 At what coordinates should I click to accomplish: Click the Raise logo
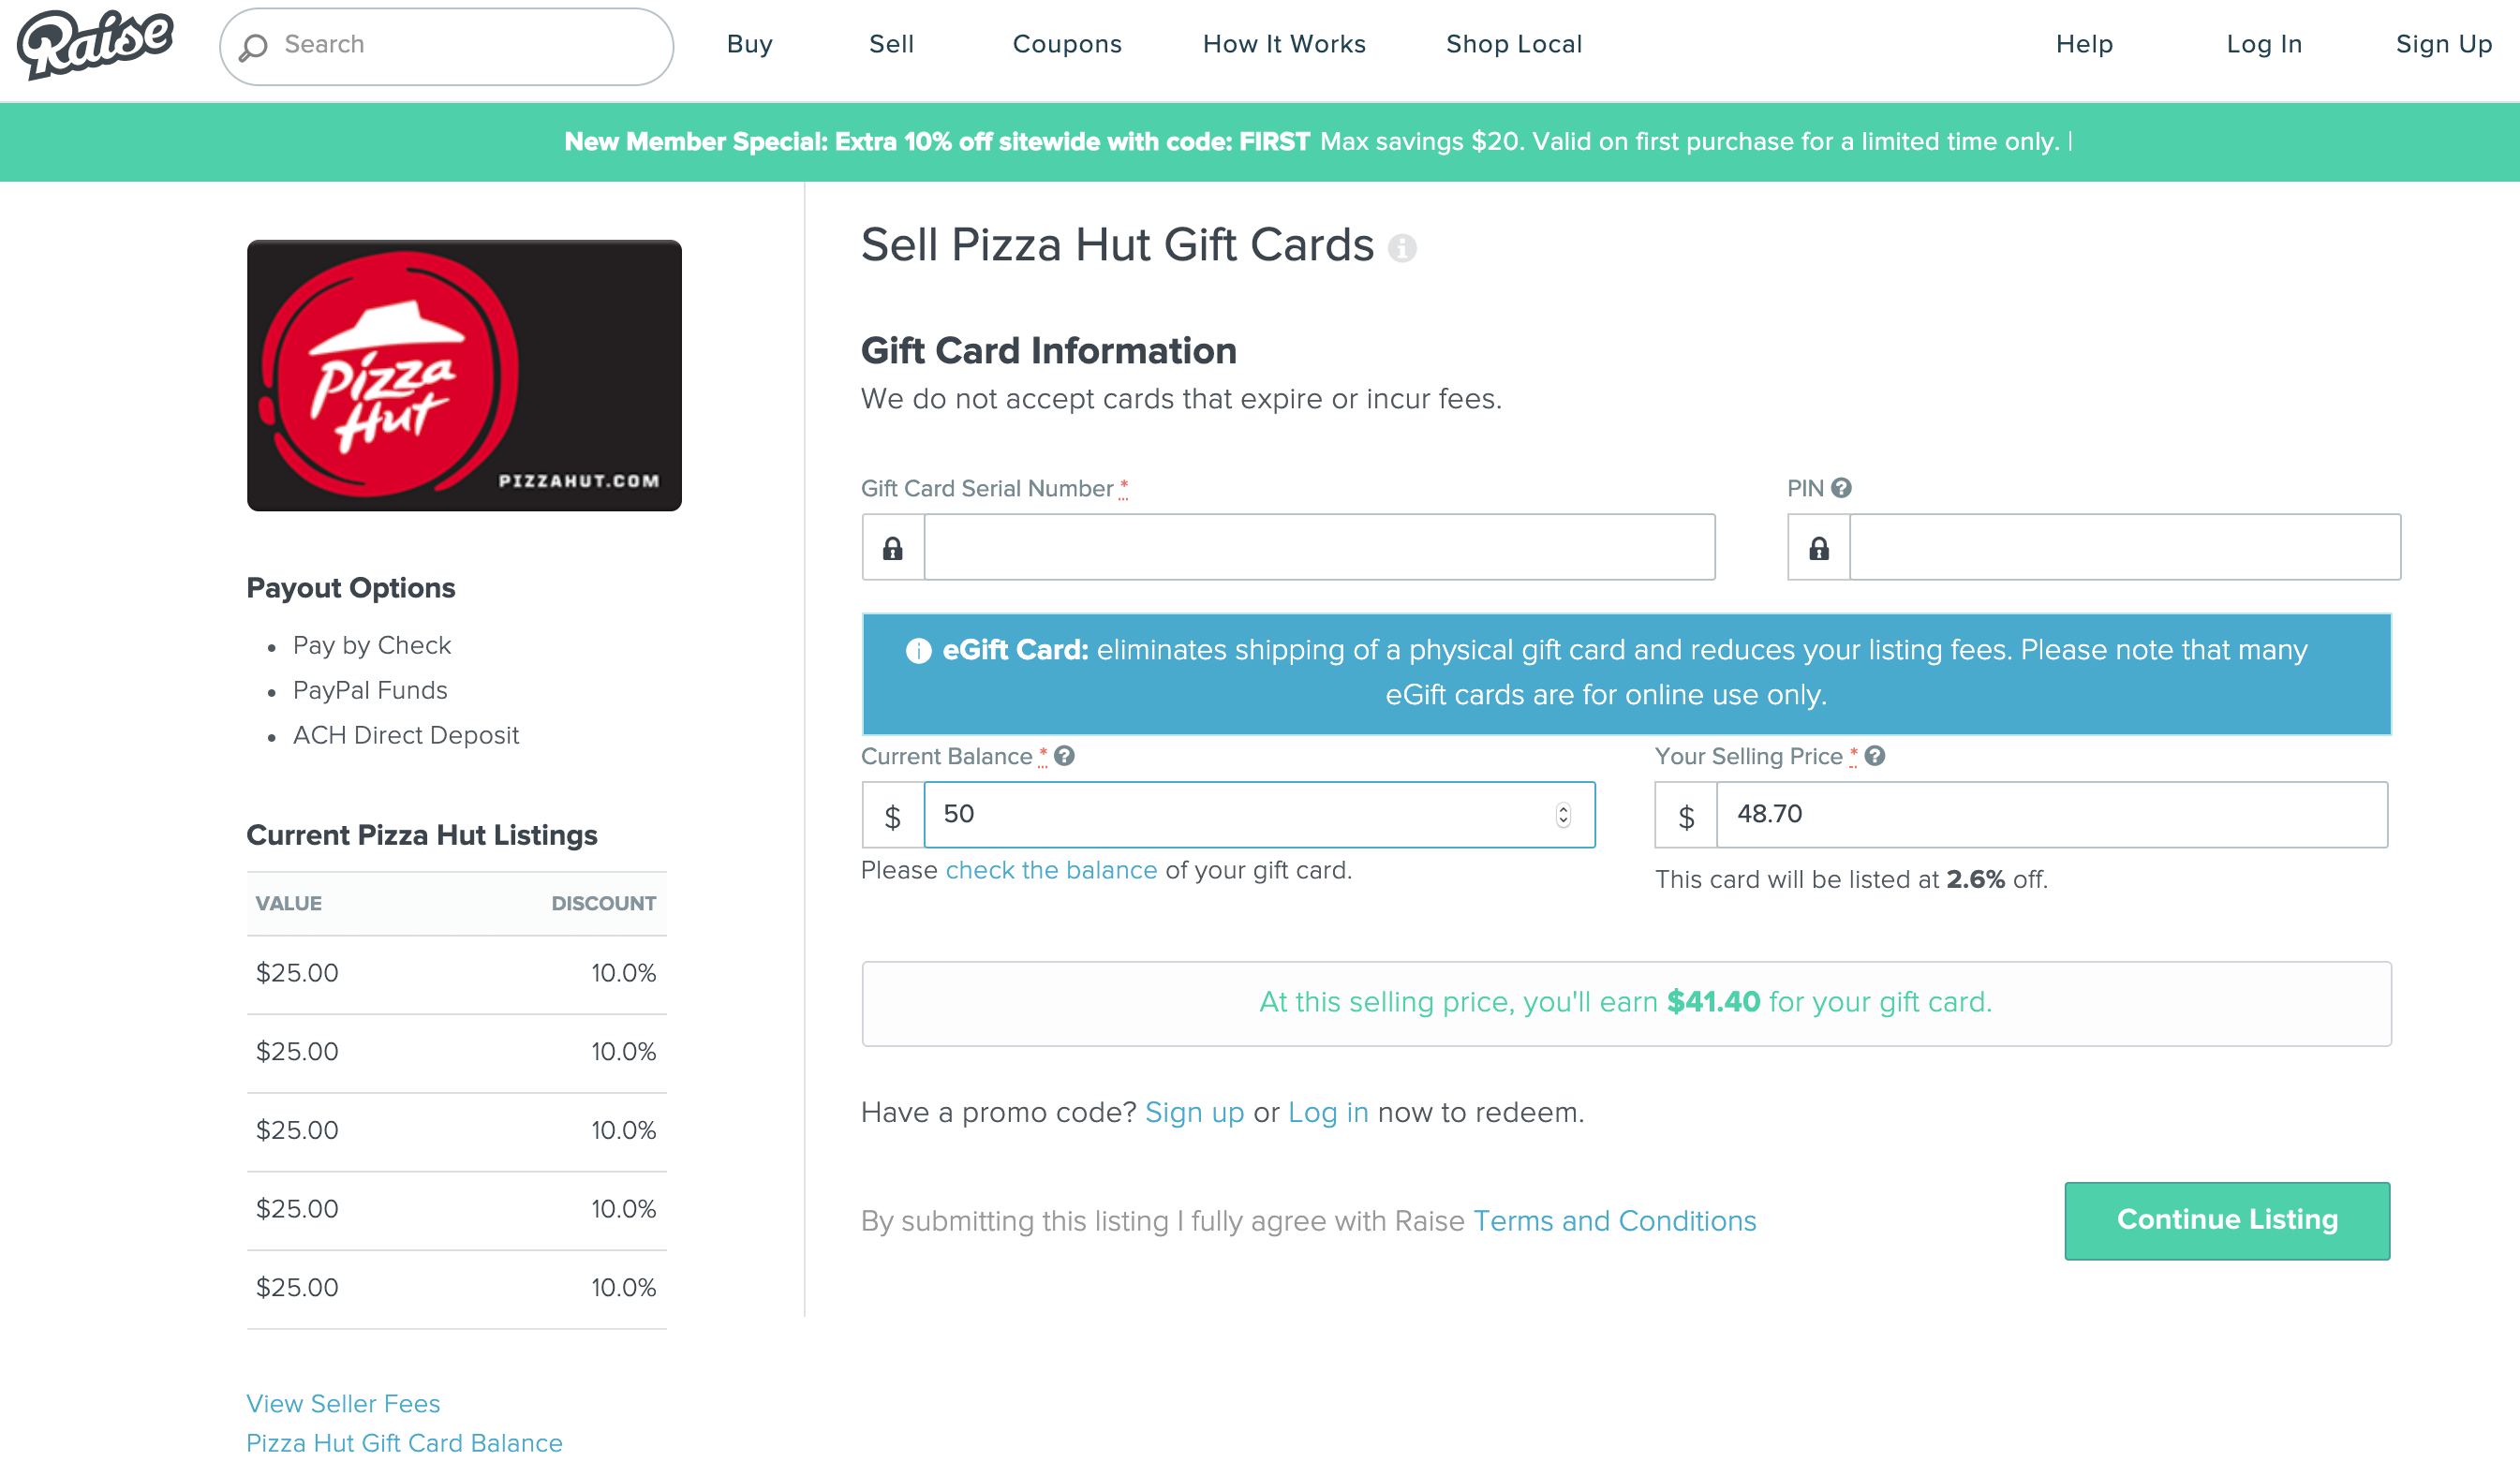click(95, 44)
